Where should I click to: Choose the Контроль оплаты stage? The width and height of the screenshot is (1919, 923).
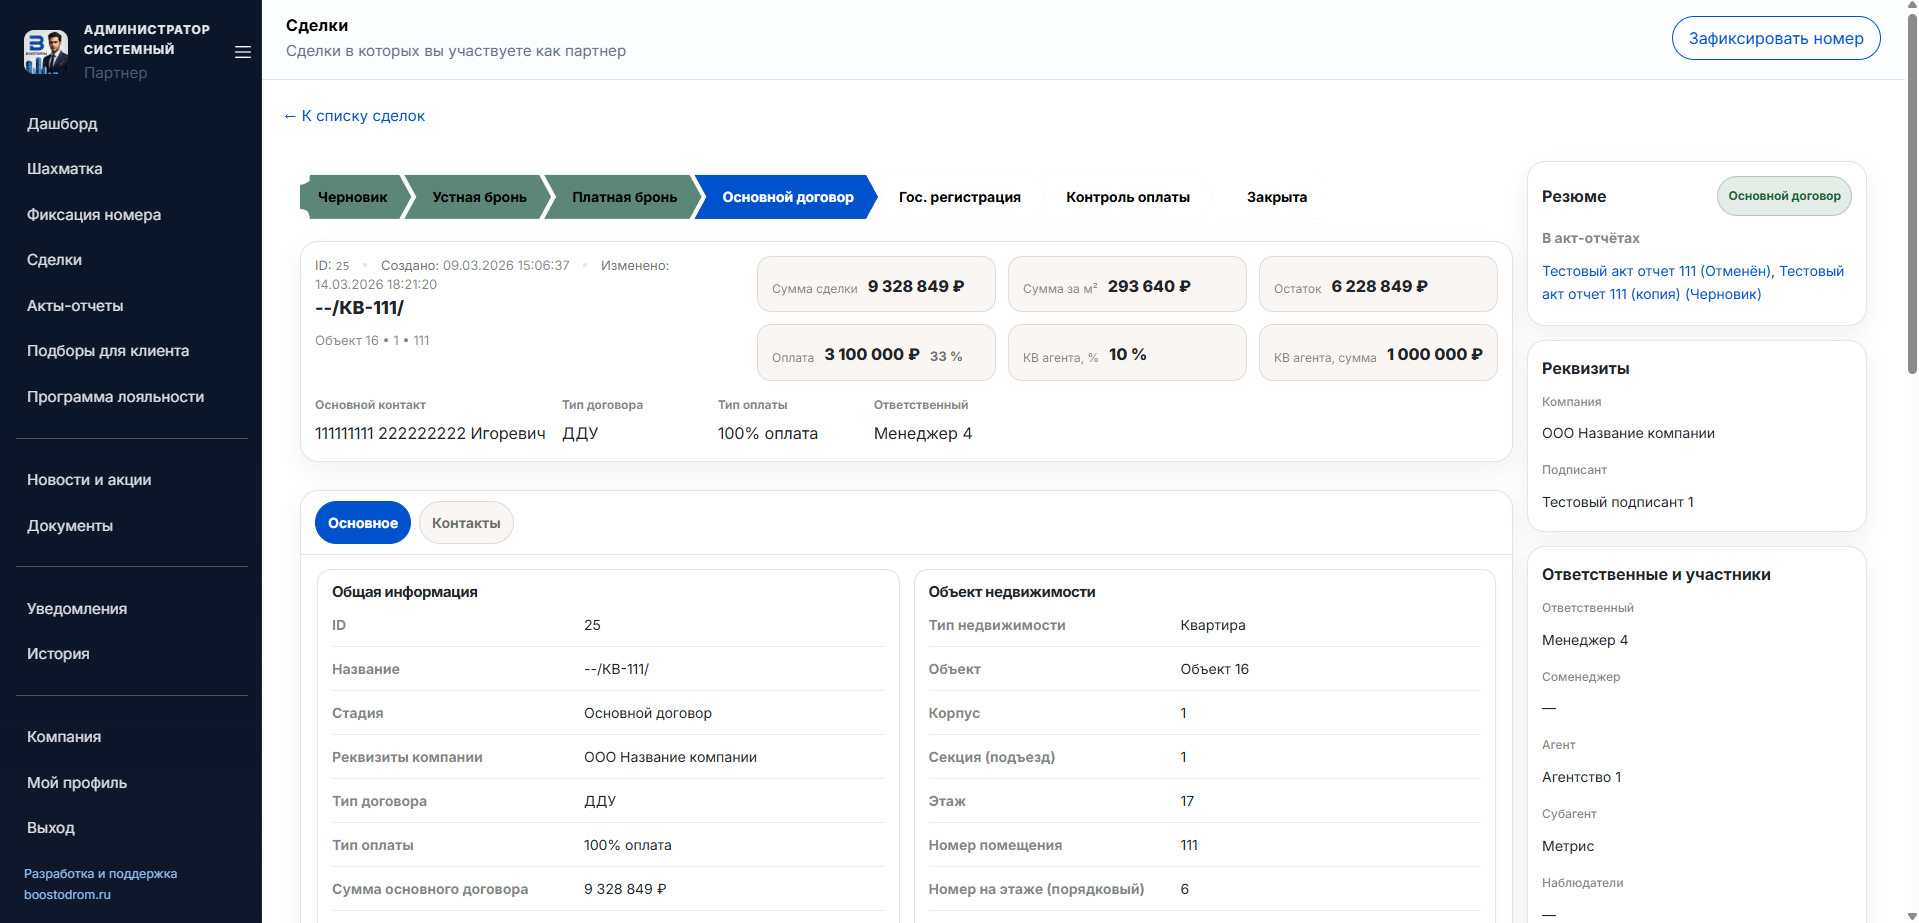[x=1127, y=197]
